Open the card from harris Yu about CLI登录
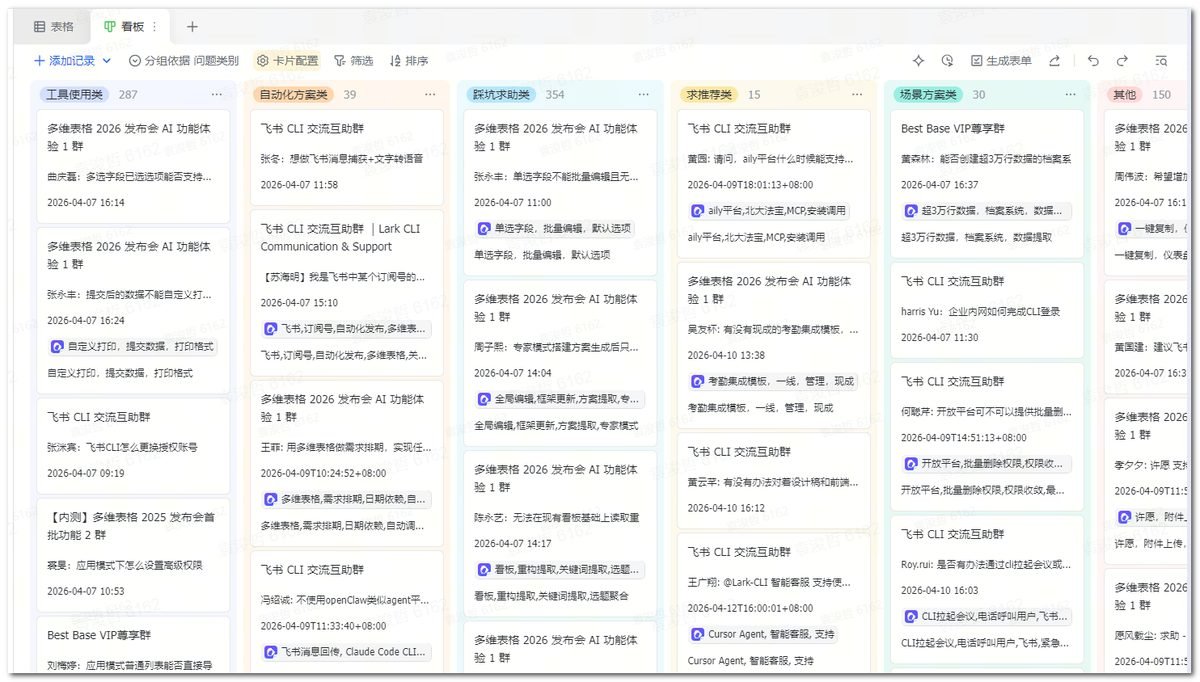This screenshot has height=682, width=1200. click(x=987, y=309)
